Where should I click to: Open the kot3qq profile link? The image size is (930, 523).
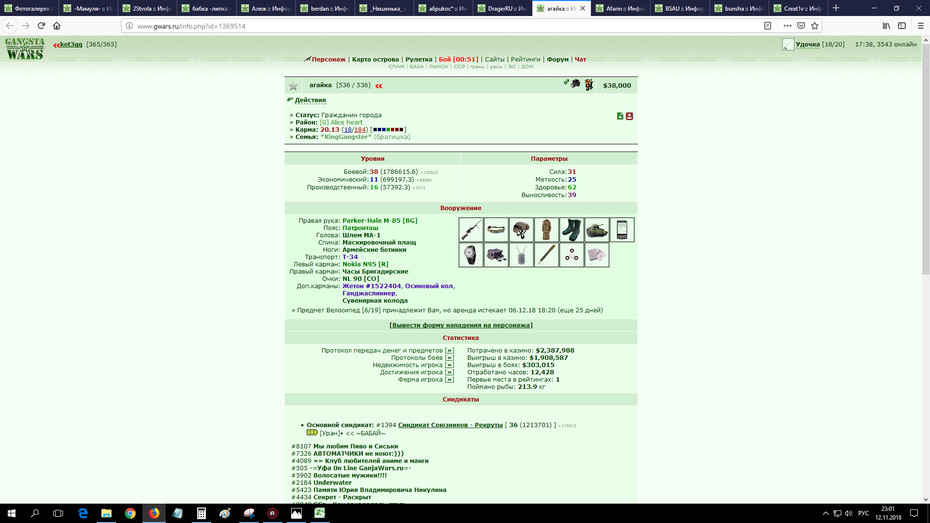(x=71, y=44)
